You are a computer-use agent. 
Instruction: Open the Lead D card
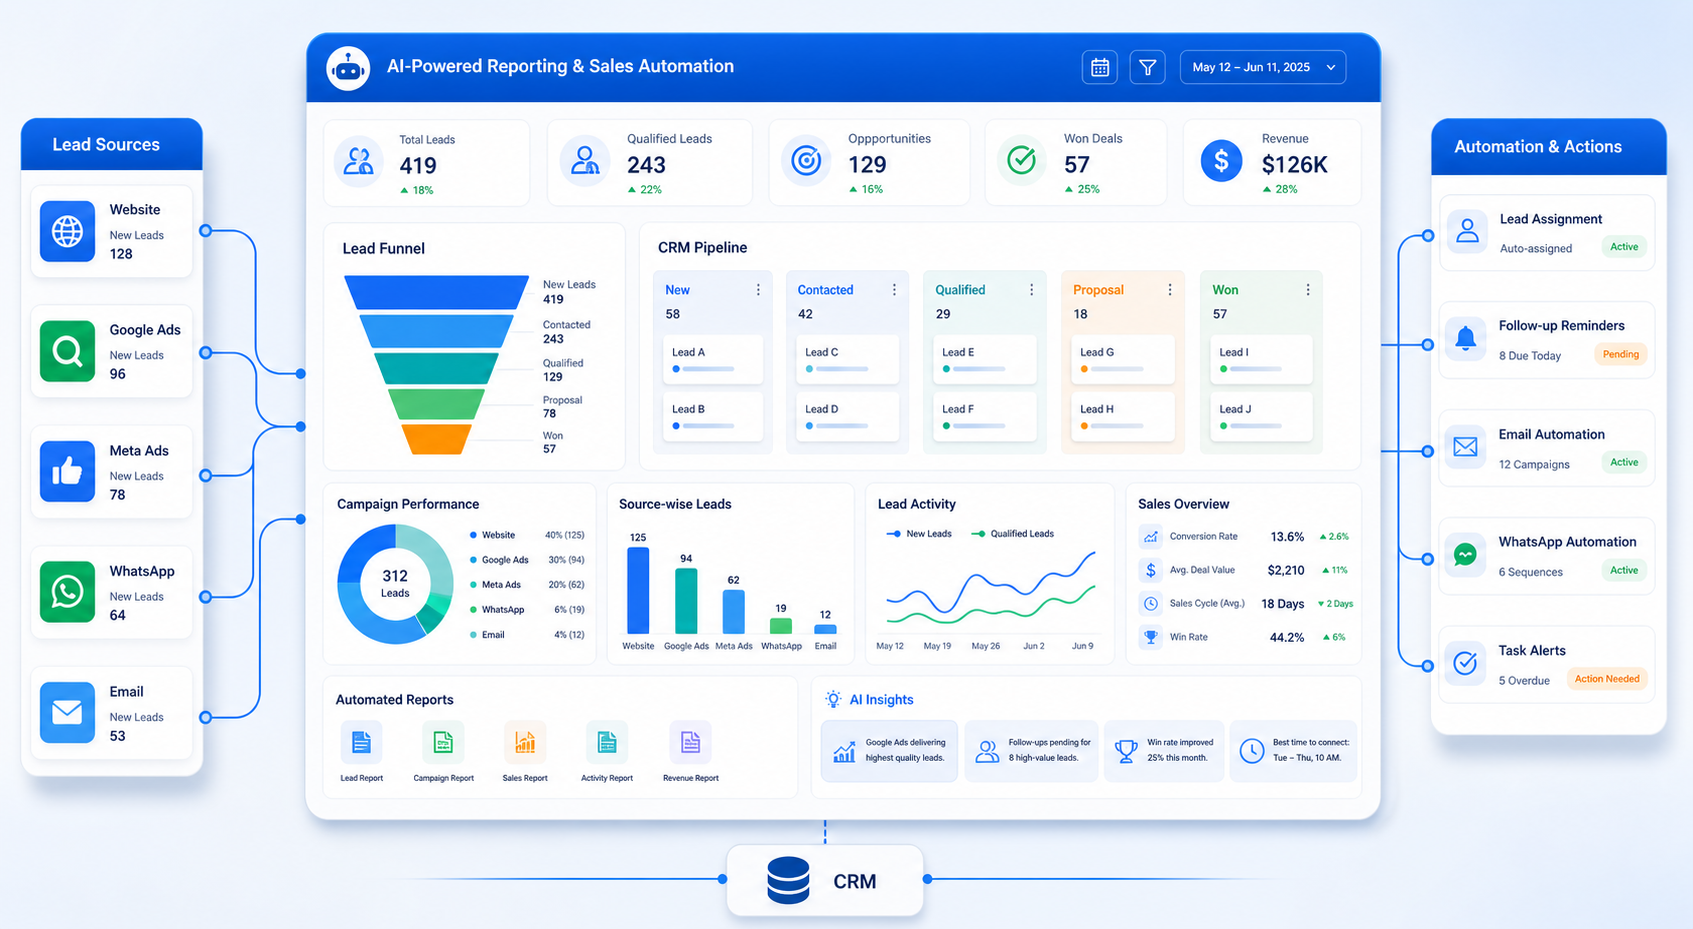coord(847,417)
